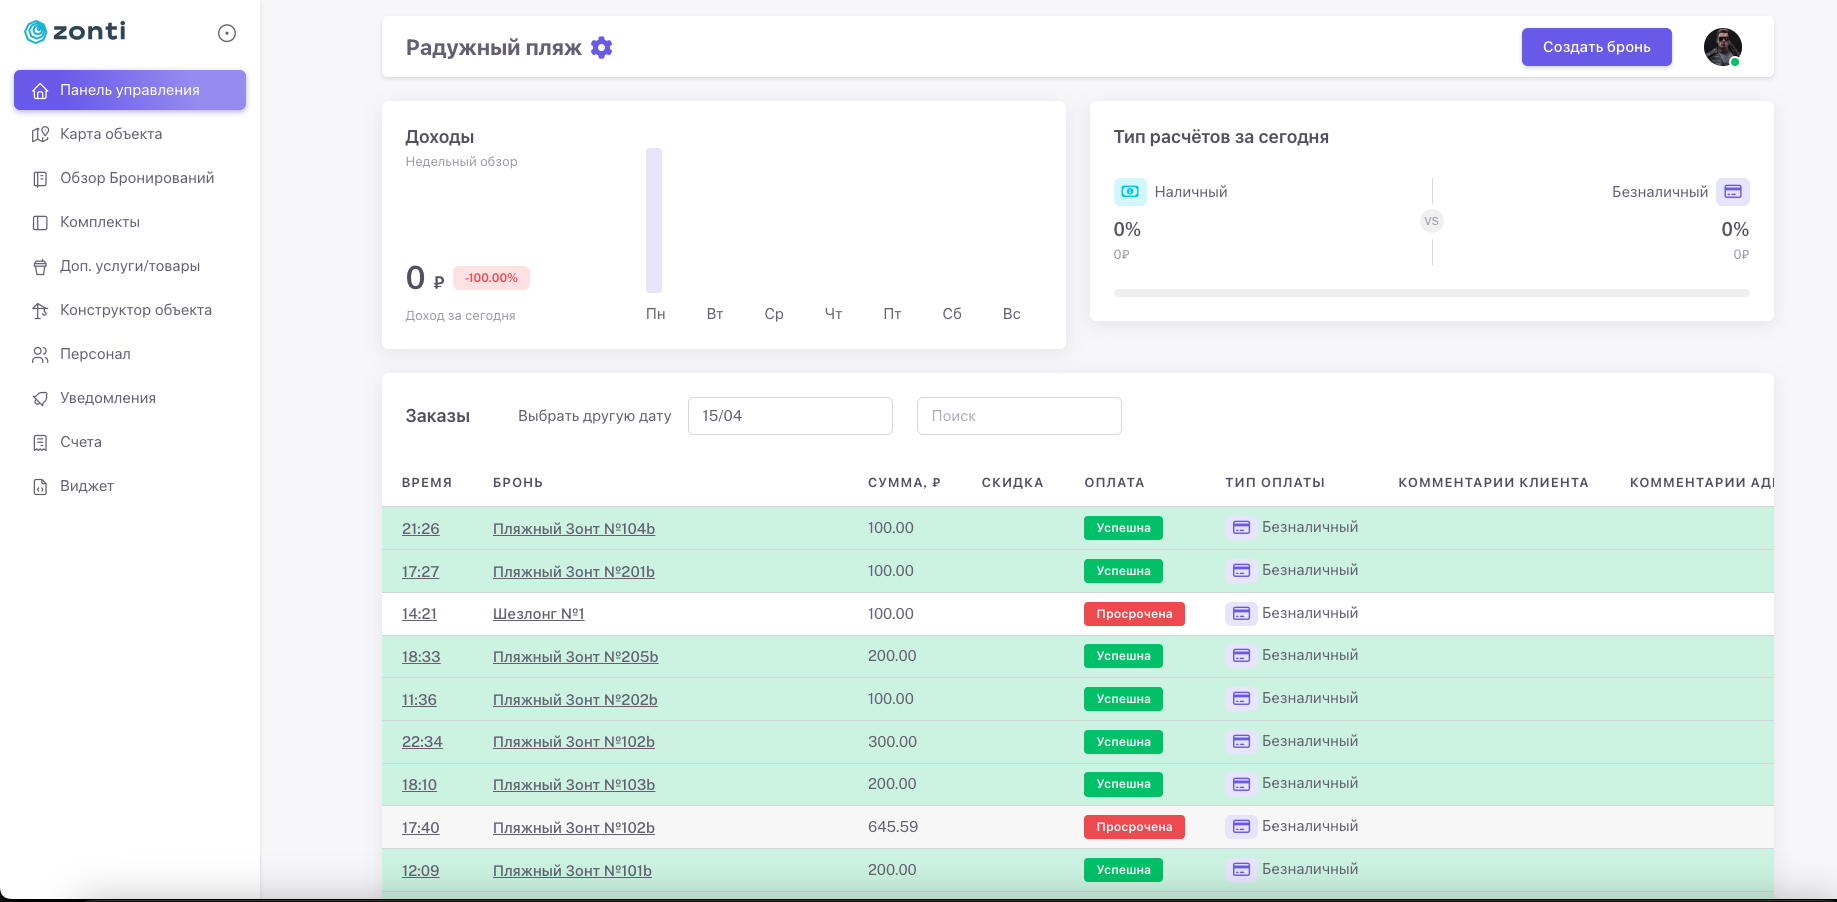The width and height of the screenshot is (1837, 902).
Task: Click the payment type progress bar
Action: pyautogui.click(x=1431, y=293)
